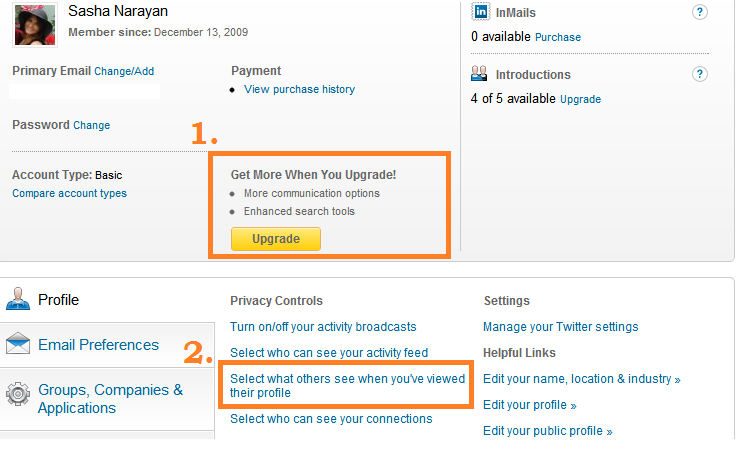Click the Introductions Upgrade link
Image resolution: width=741 pixels, height=461 pixels.
[581, 99]
